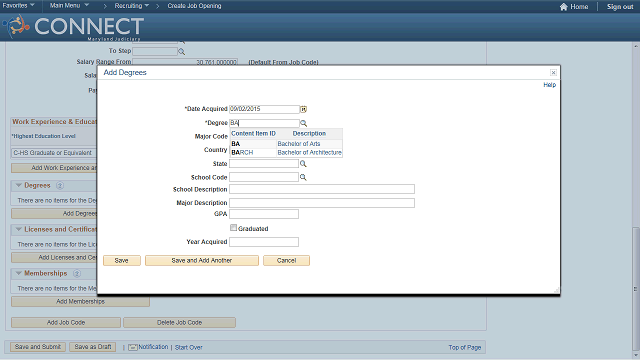
Task: Click Add Licenses and Certificates button
Action: pyautogui.click(x=54, y=258)
